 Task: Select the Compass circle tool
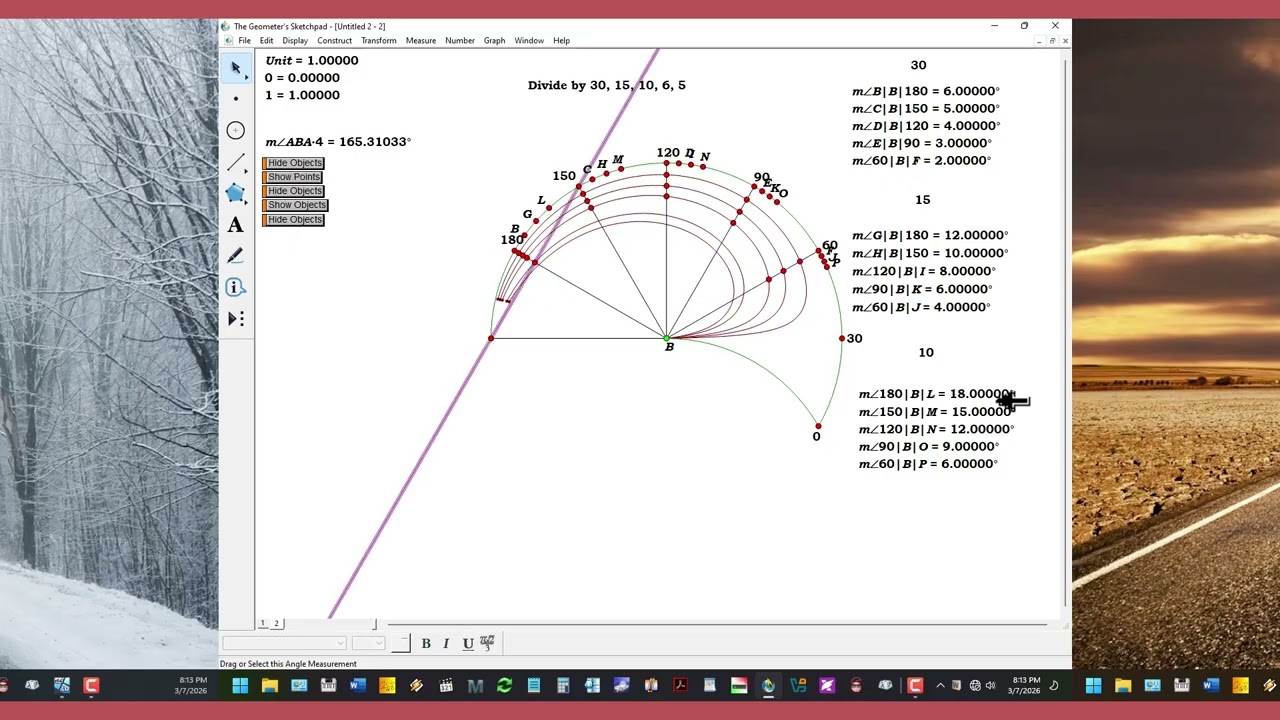pyautogui.click(x=236, y=130)
